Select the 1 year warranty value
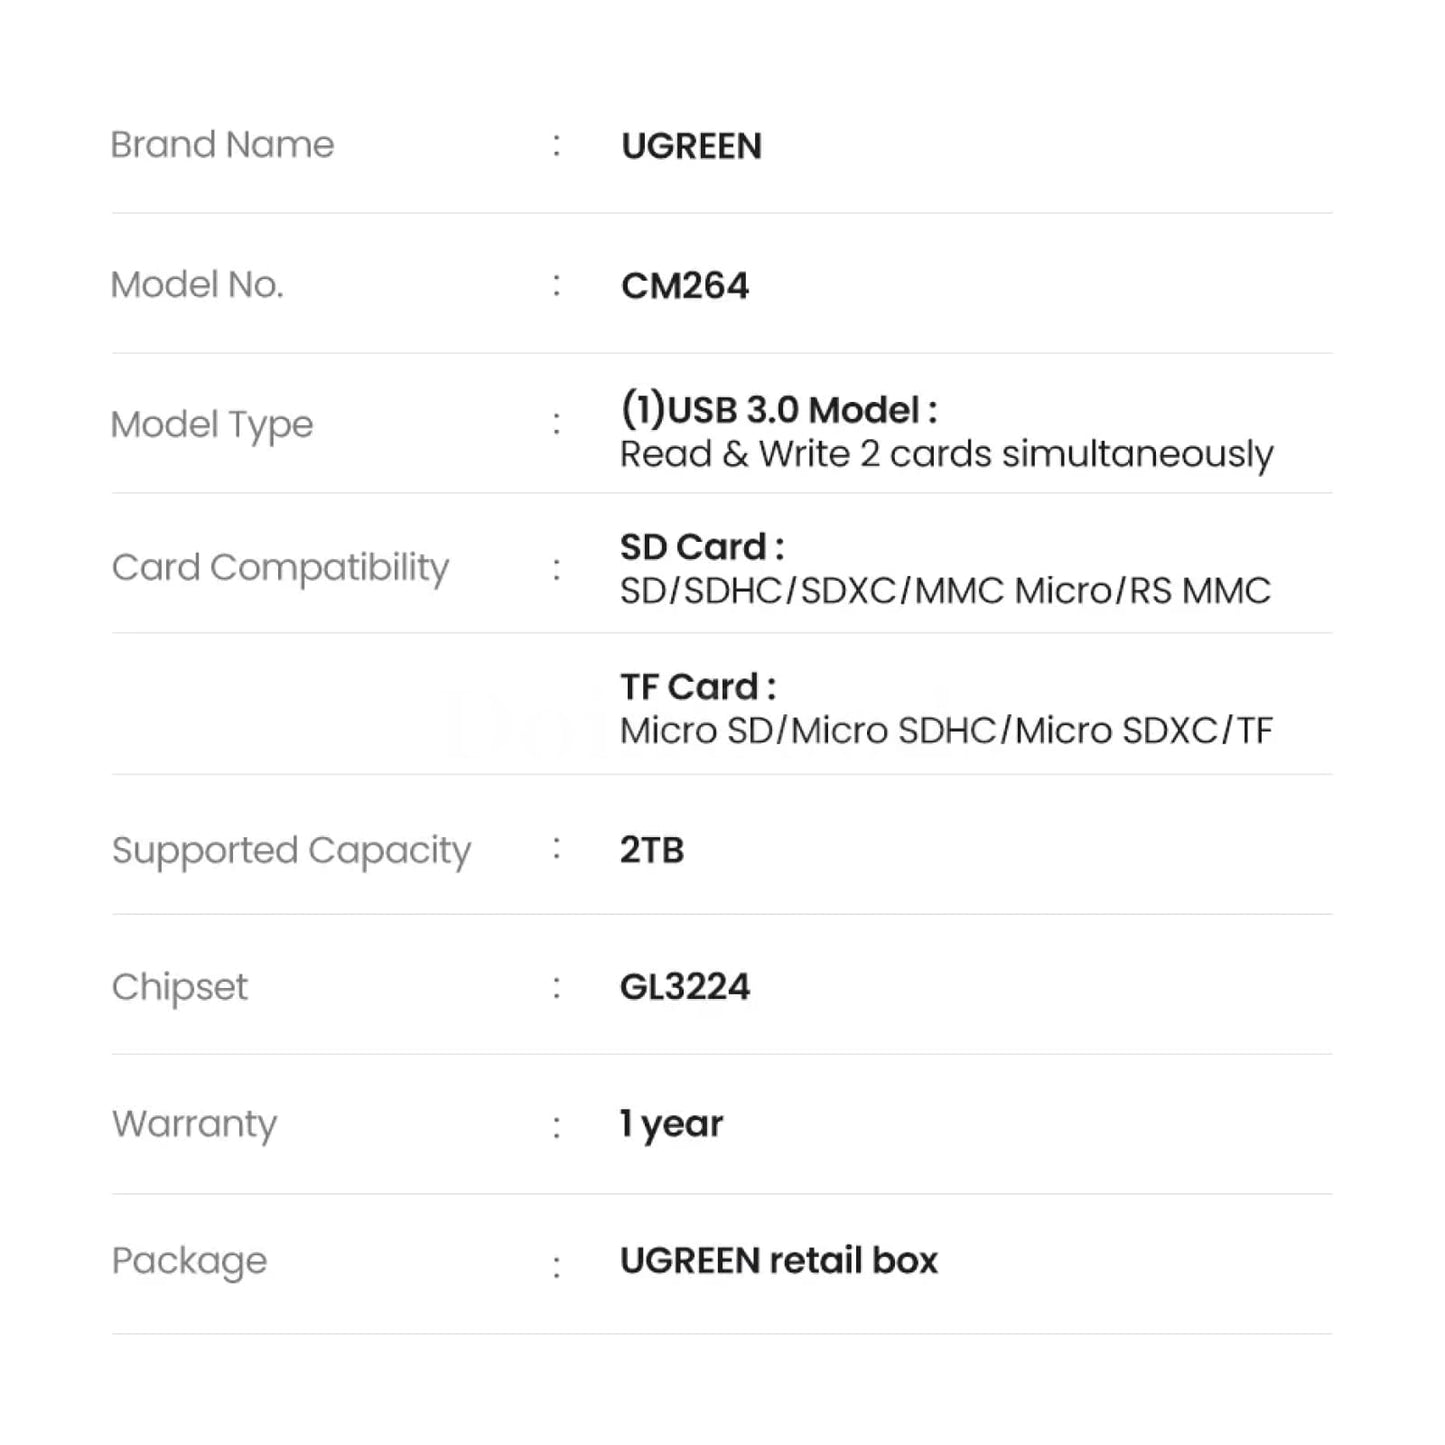Image resolution: width=1445 pixels, height=1445 pixels. (671, 1124)
